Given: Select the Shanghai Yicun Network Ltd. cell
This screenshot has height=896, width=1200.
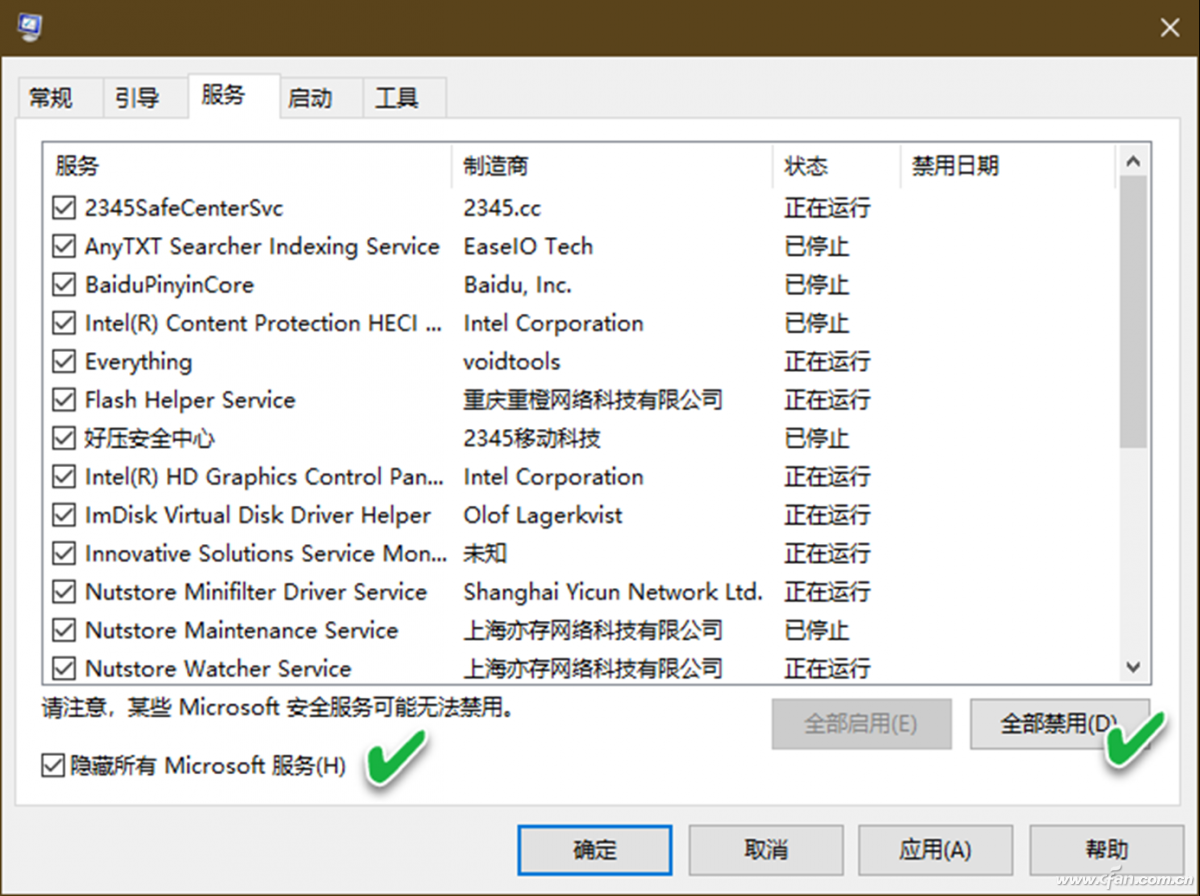Looking at the screenshot, I should [613, 592].
